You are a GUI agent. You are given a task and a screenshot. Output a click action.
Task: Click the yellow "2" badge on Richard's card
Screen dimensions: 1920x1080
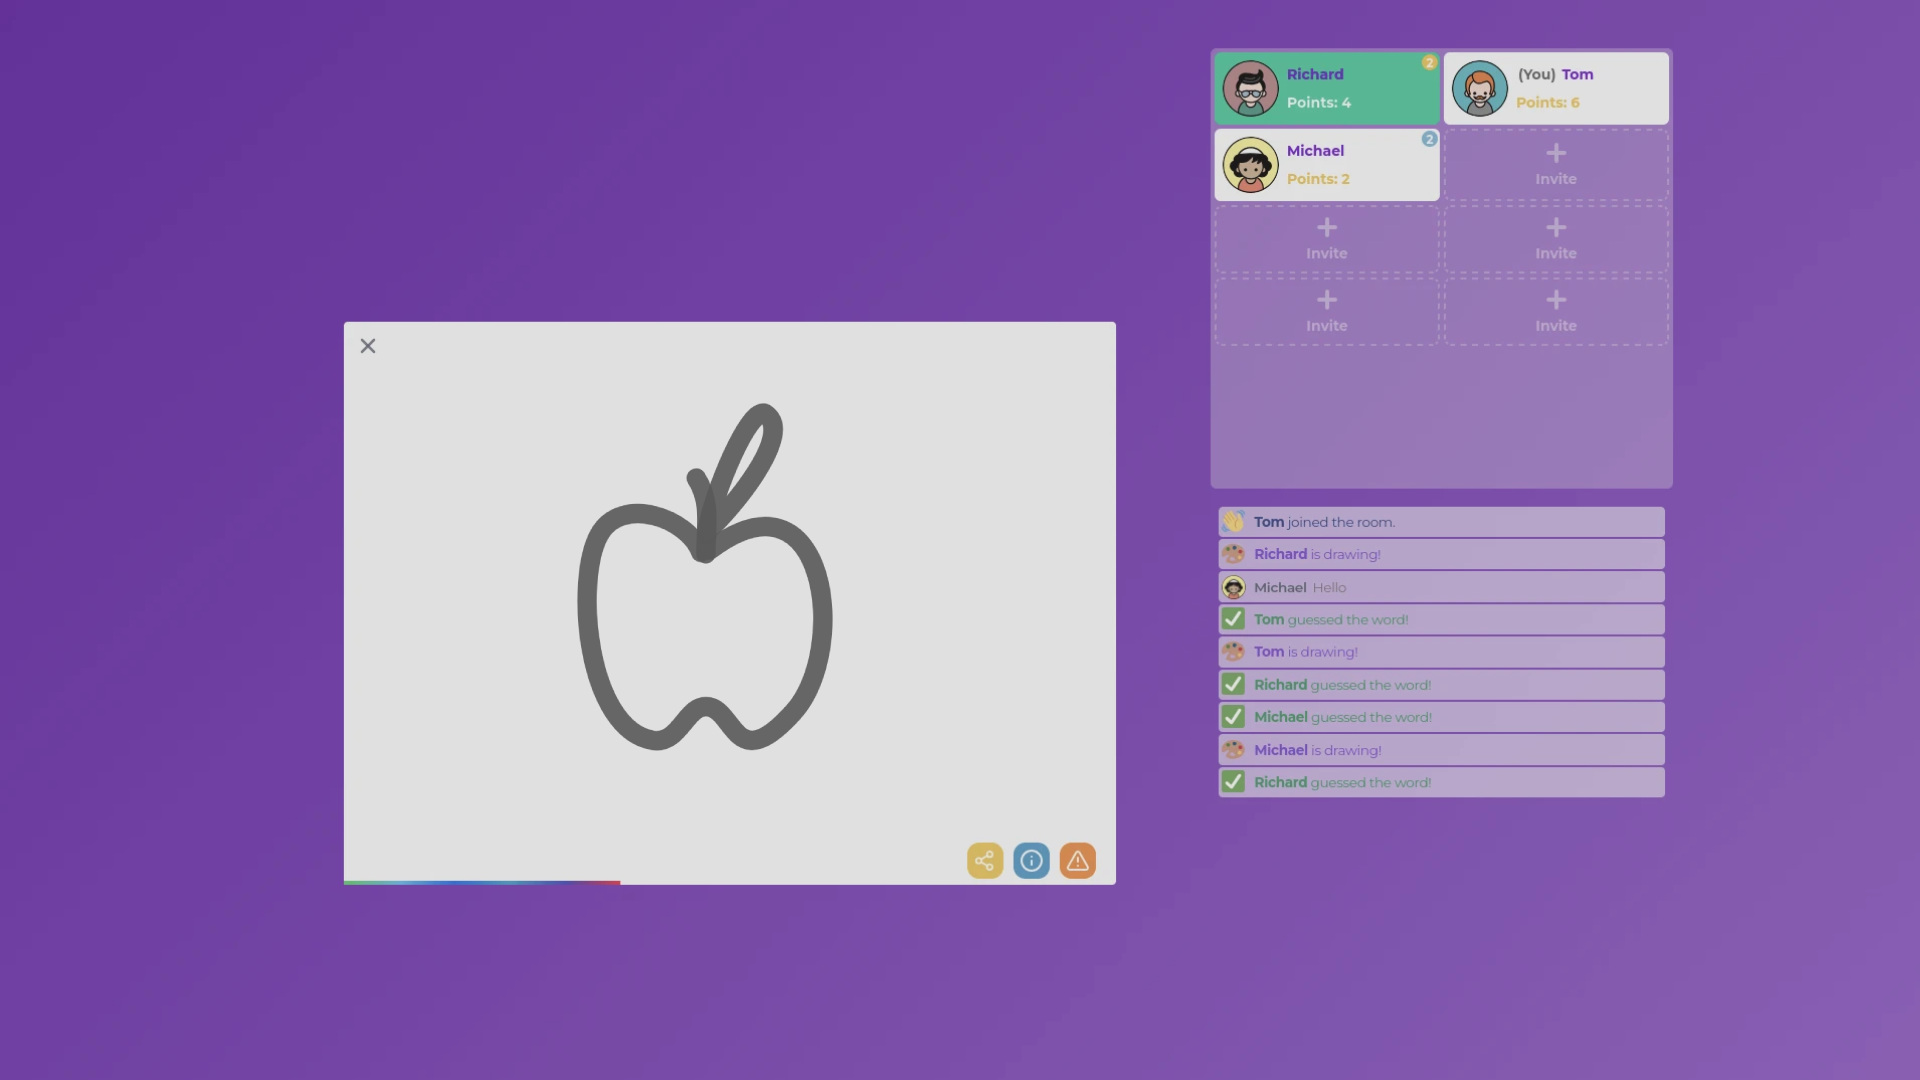pos(1431,62)
